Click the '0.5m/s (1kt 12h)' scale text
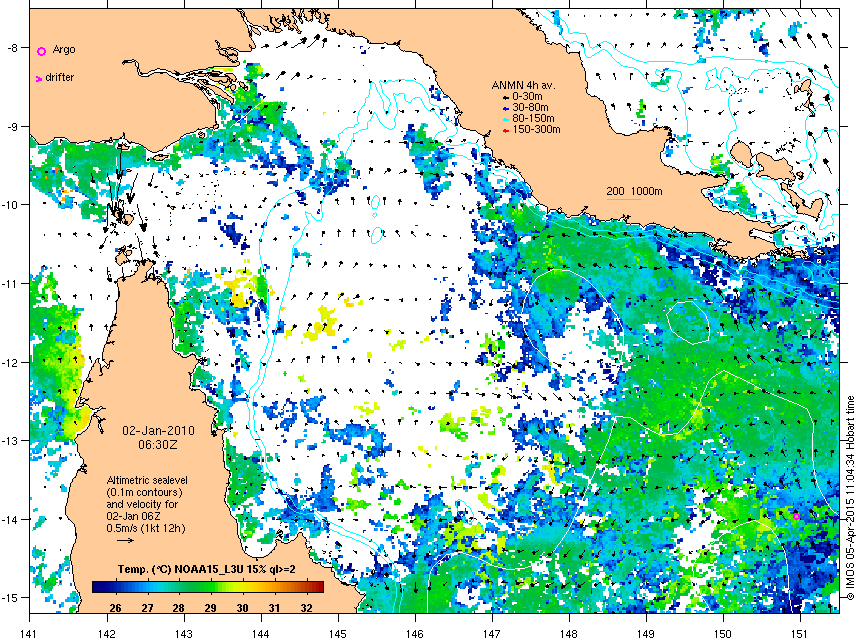This screenshot has width=860, height=640. click(x=146, y=528)
